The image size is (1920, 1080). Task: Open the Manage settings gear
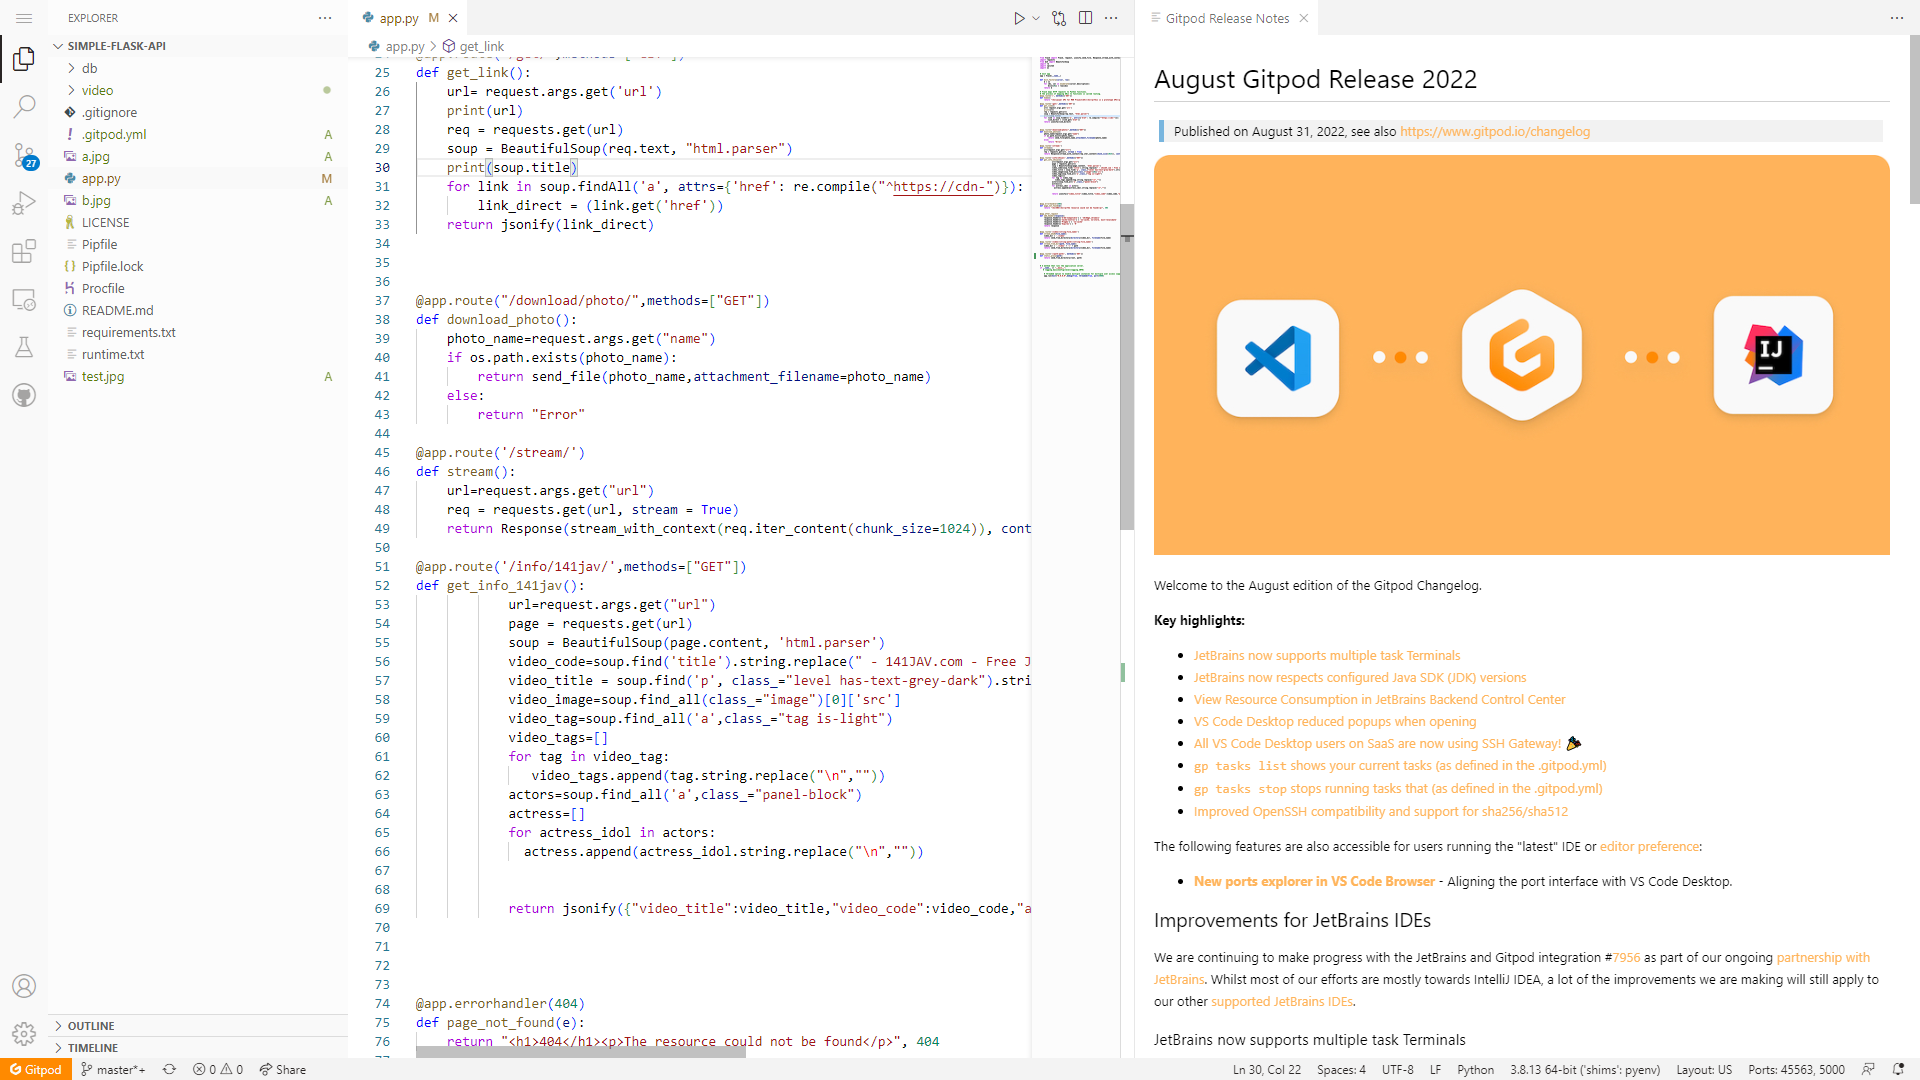pyautogui.click(x=24, y=1033)
